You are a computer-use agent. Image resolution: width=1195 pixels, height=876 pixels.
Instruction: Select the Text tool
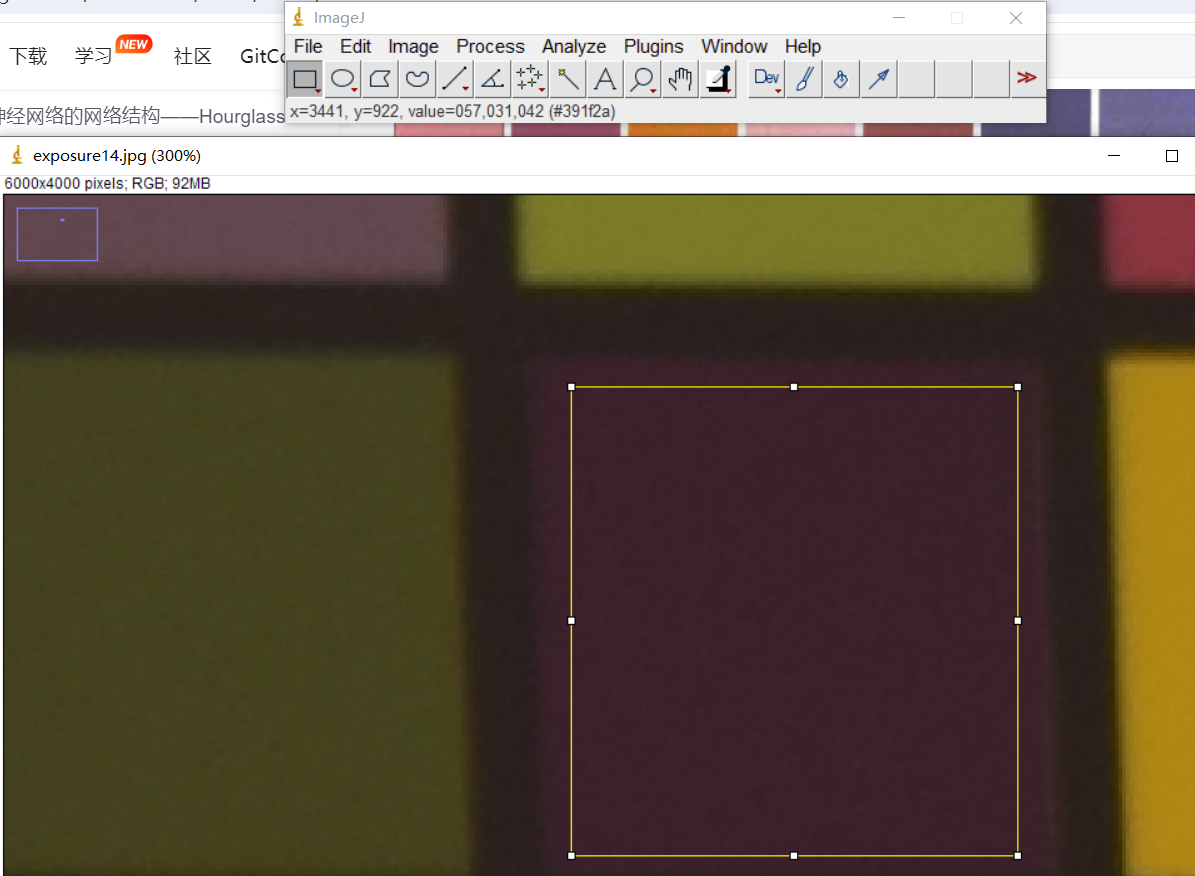pyautogui.click(x=605, y=79)
